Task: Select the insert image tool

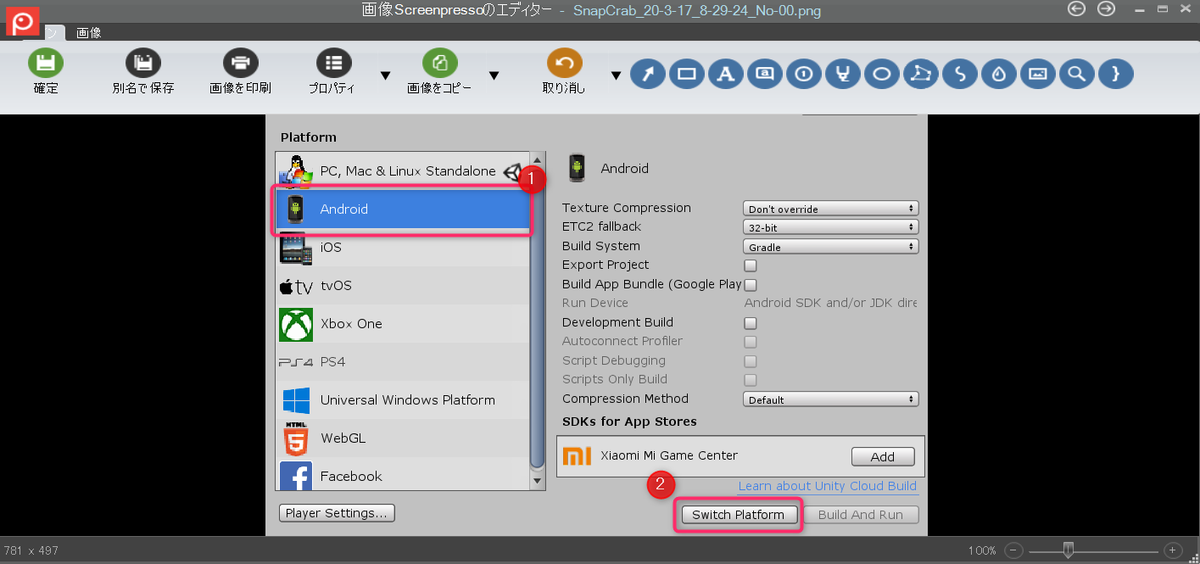Action: pyautogui.click(x=1038, y=73)
